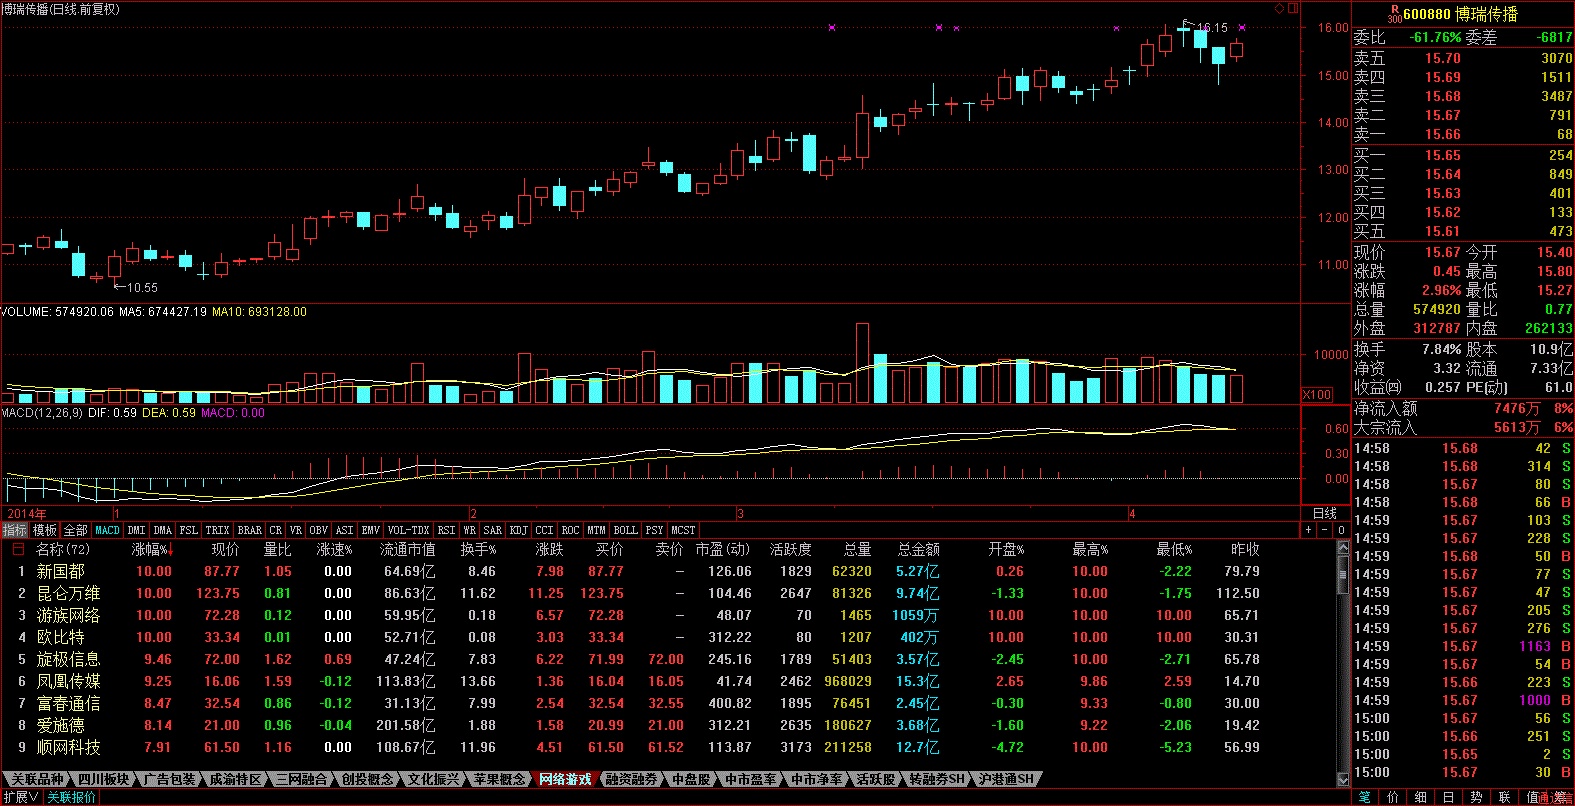Image resolution: width=1575 pixels, height=806 pixels.
Task: Click the 细 detail view button
Action: coord(1421,797)
